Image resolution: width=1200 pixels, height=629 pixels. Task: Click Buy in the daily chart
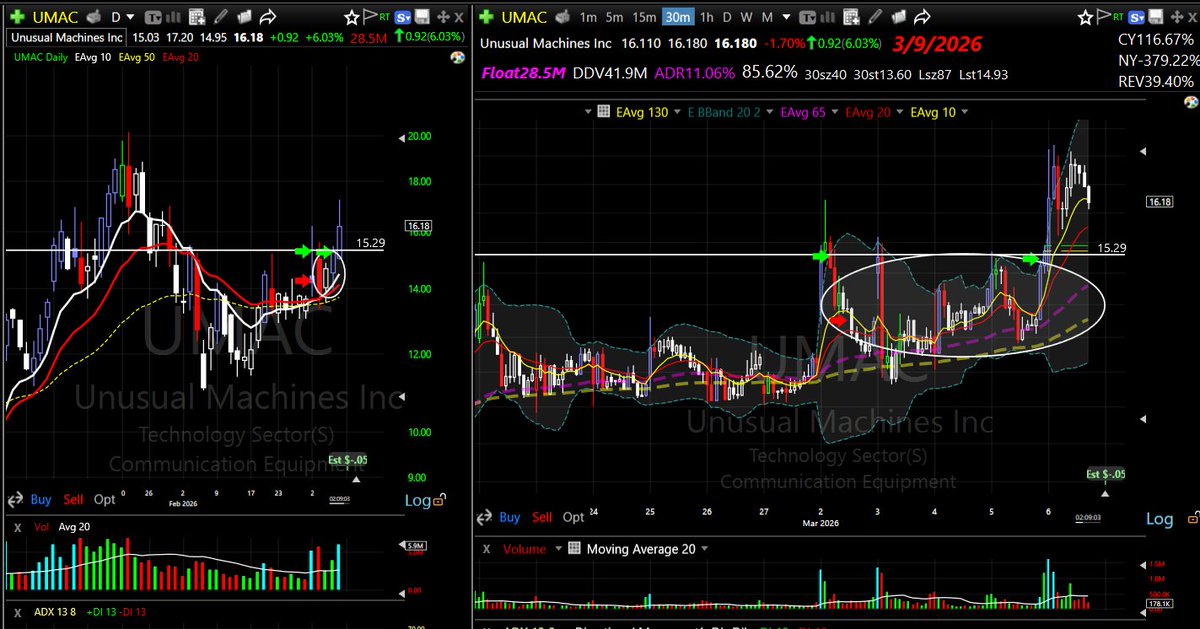pos(41,499)
